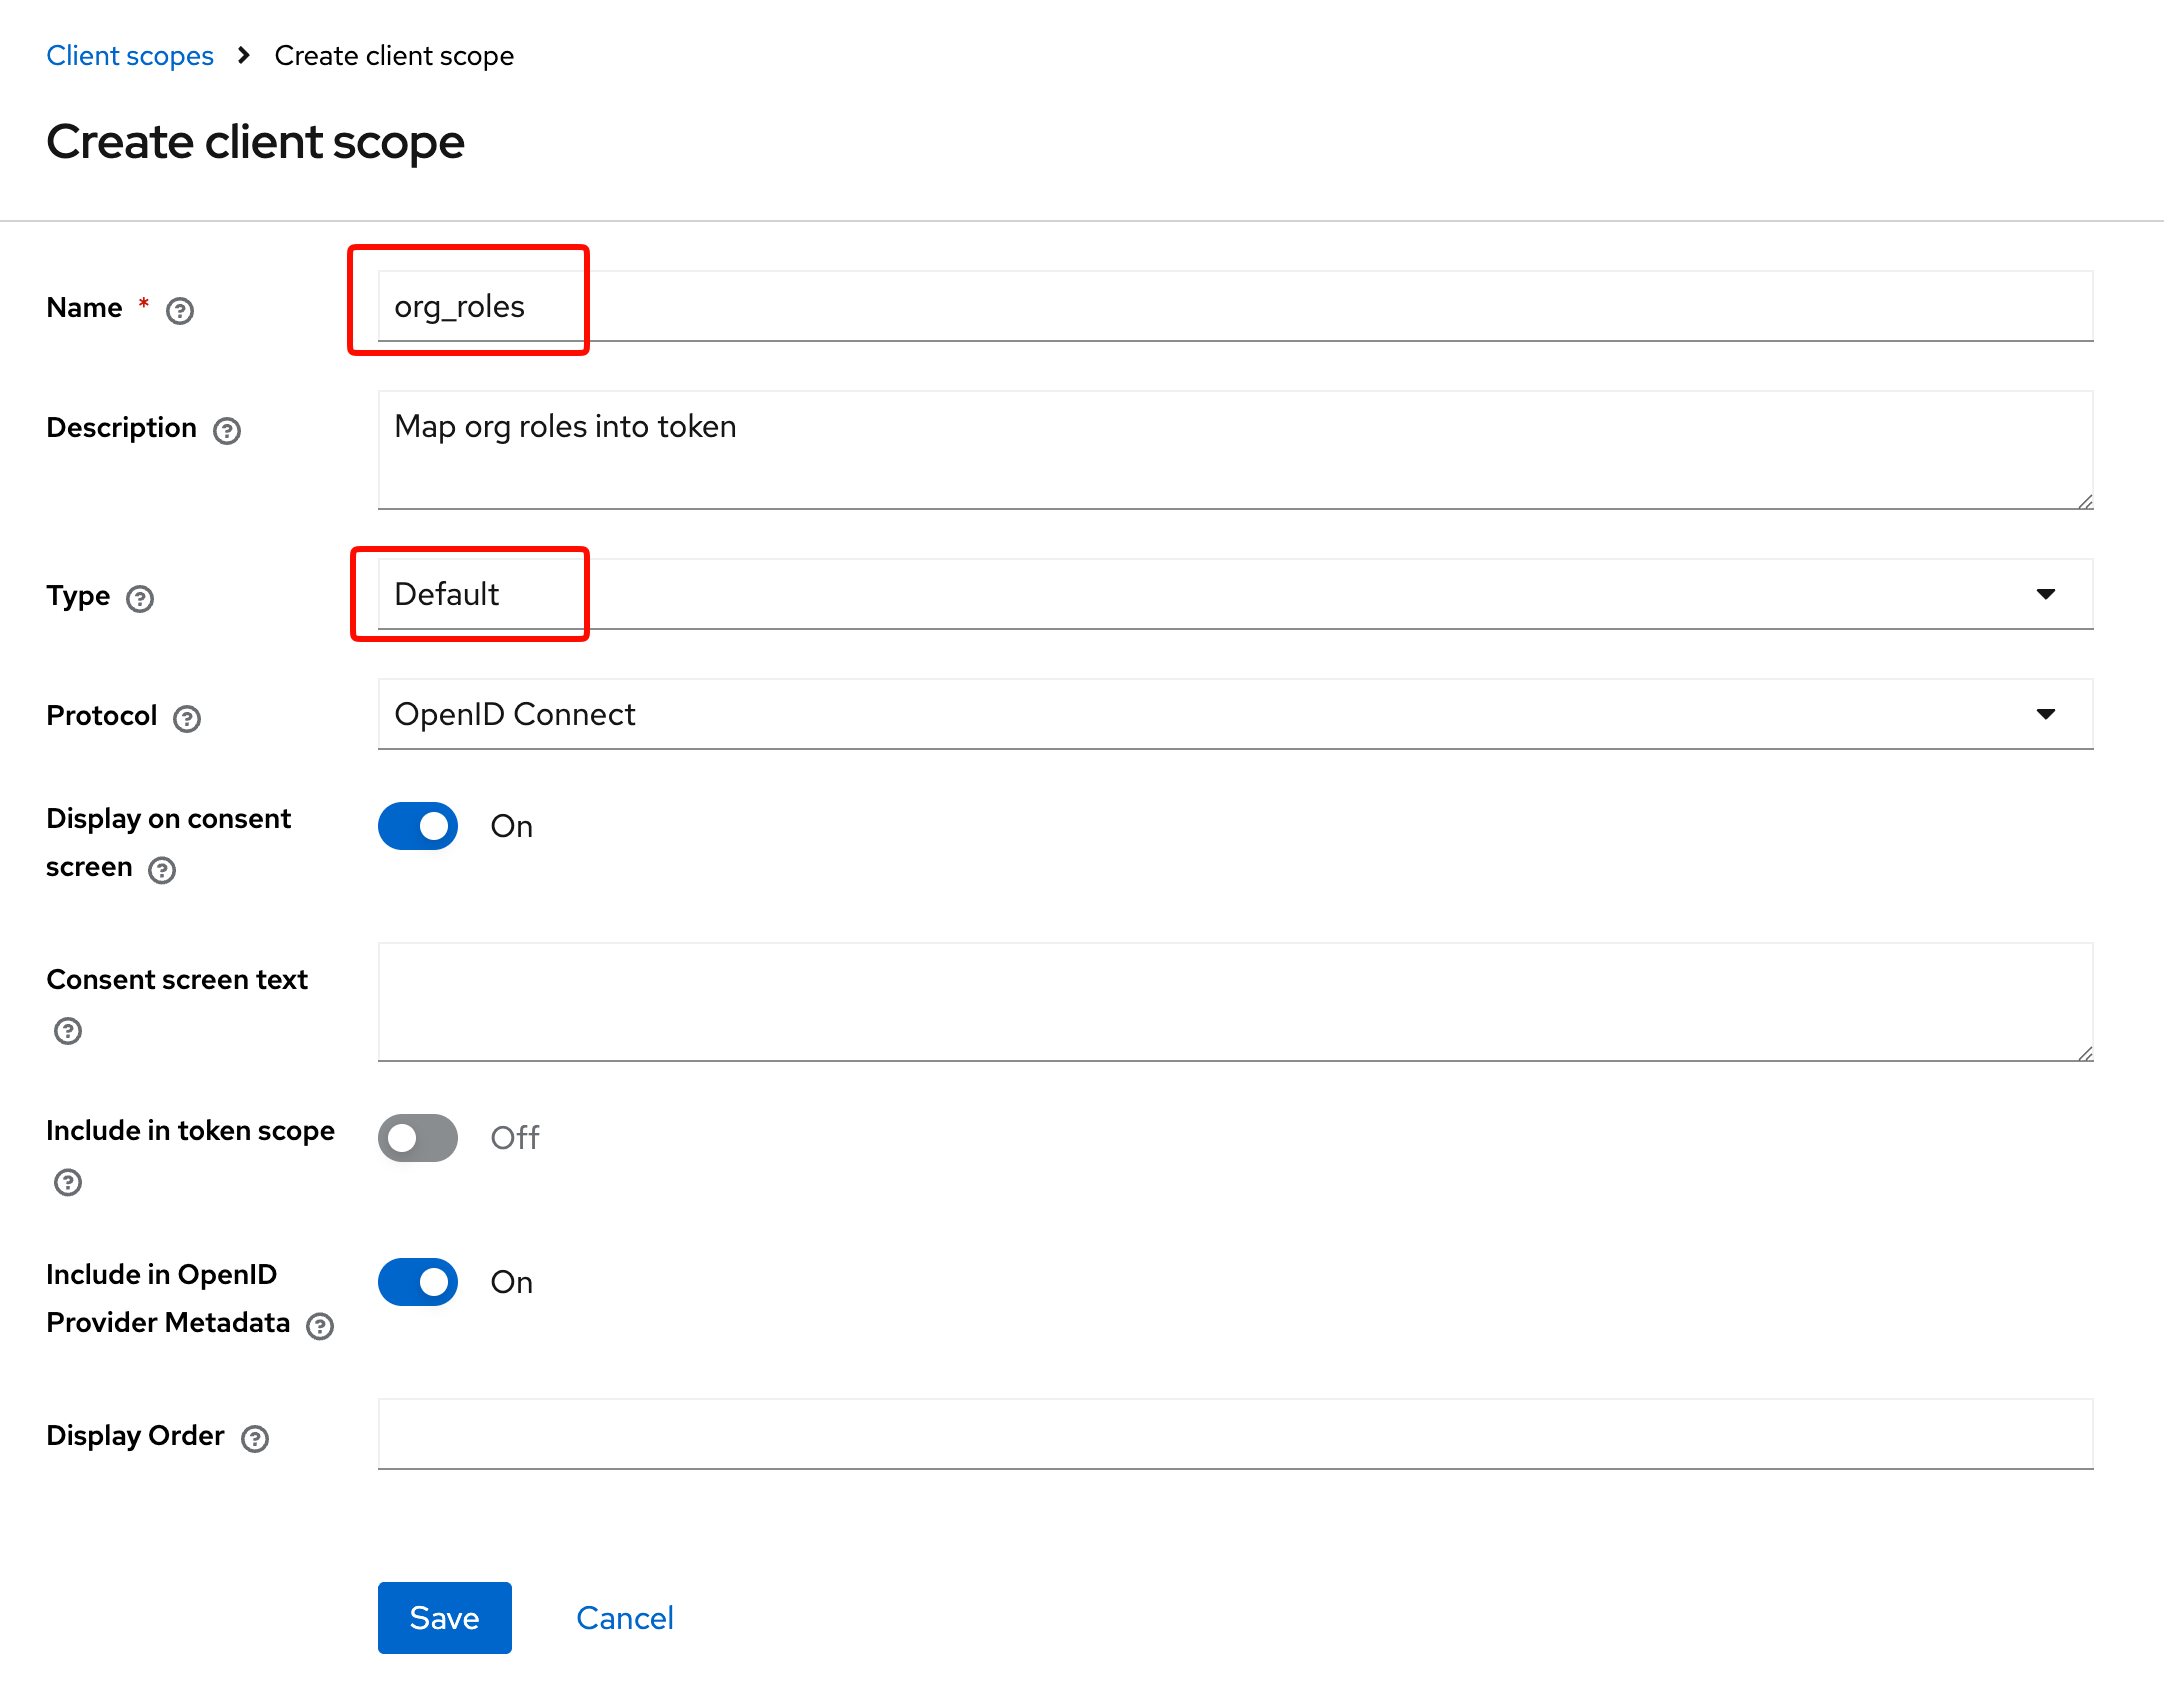
Task: Disable Include in OpenID Provider Metadata toggle
Action: [418, 1282]
